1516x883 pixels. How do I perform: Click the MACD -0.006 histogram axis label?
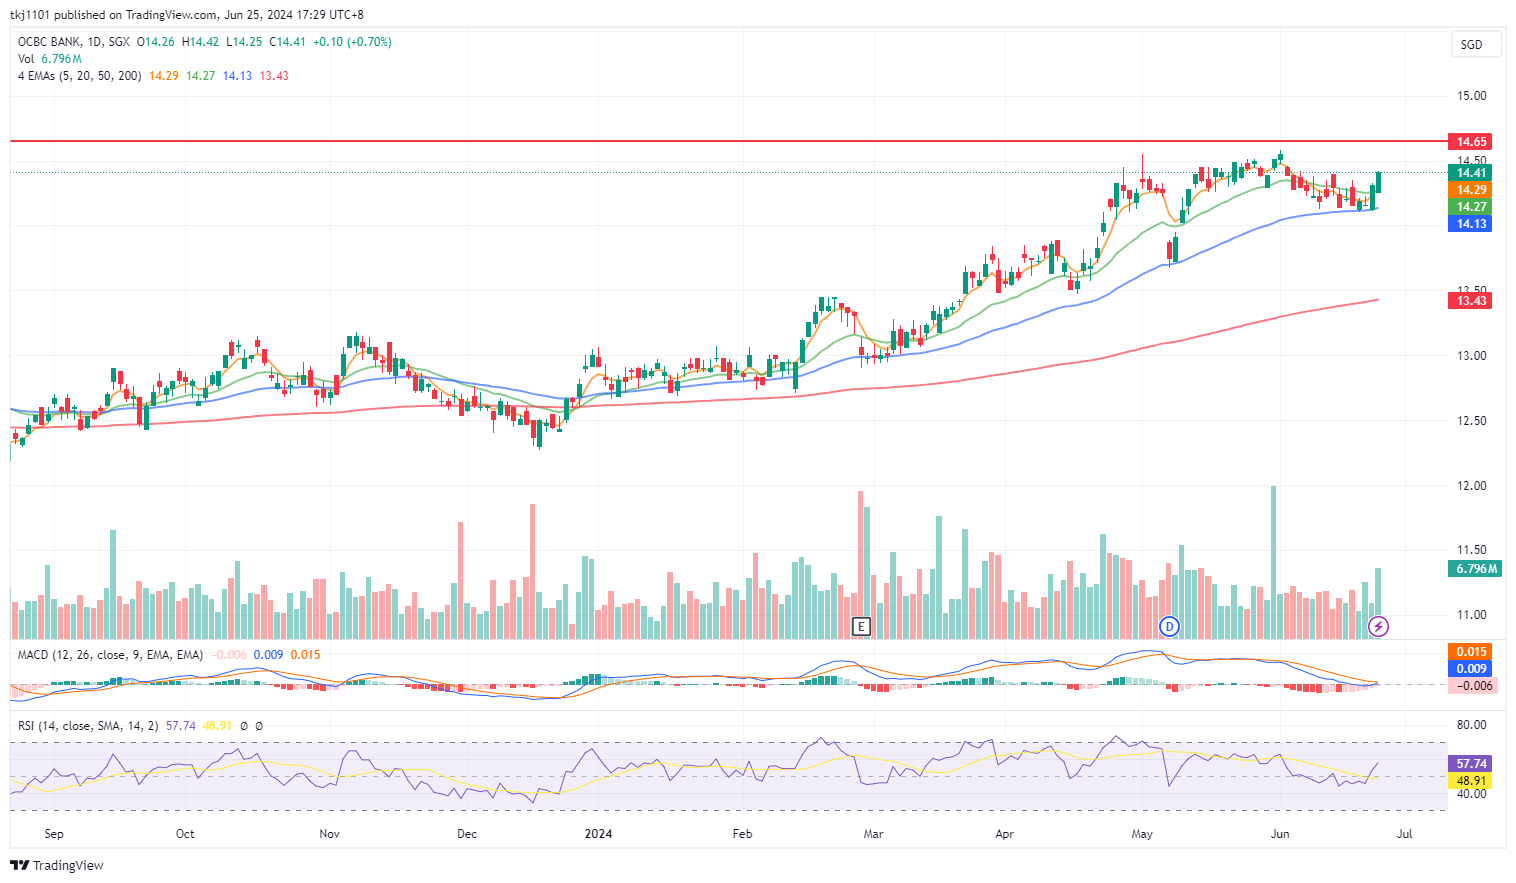(1473, 686)
